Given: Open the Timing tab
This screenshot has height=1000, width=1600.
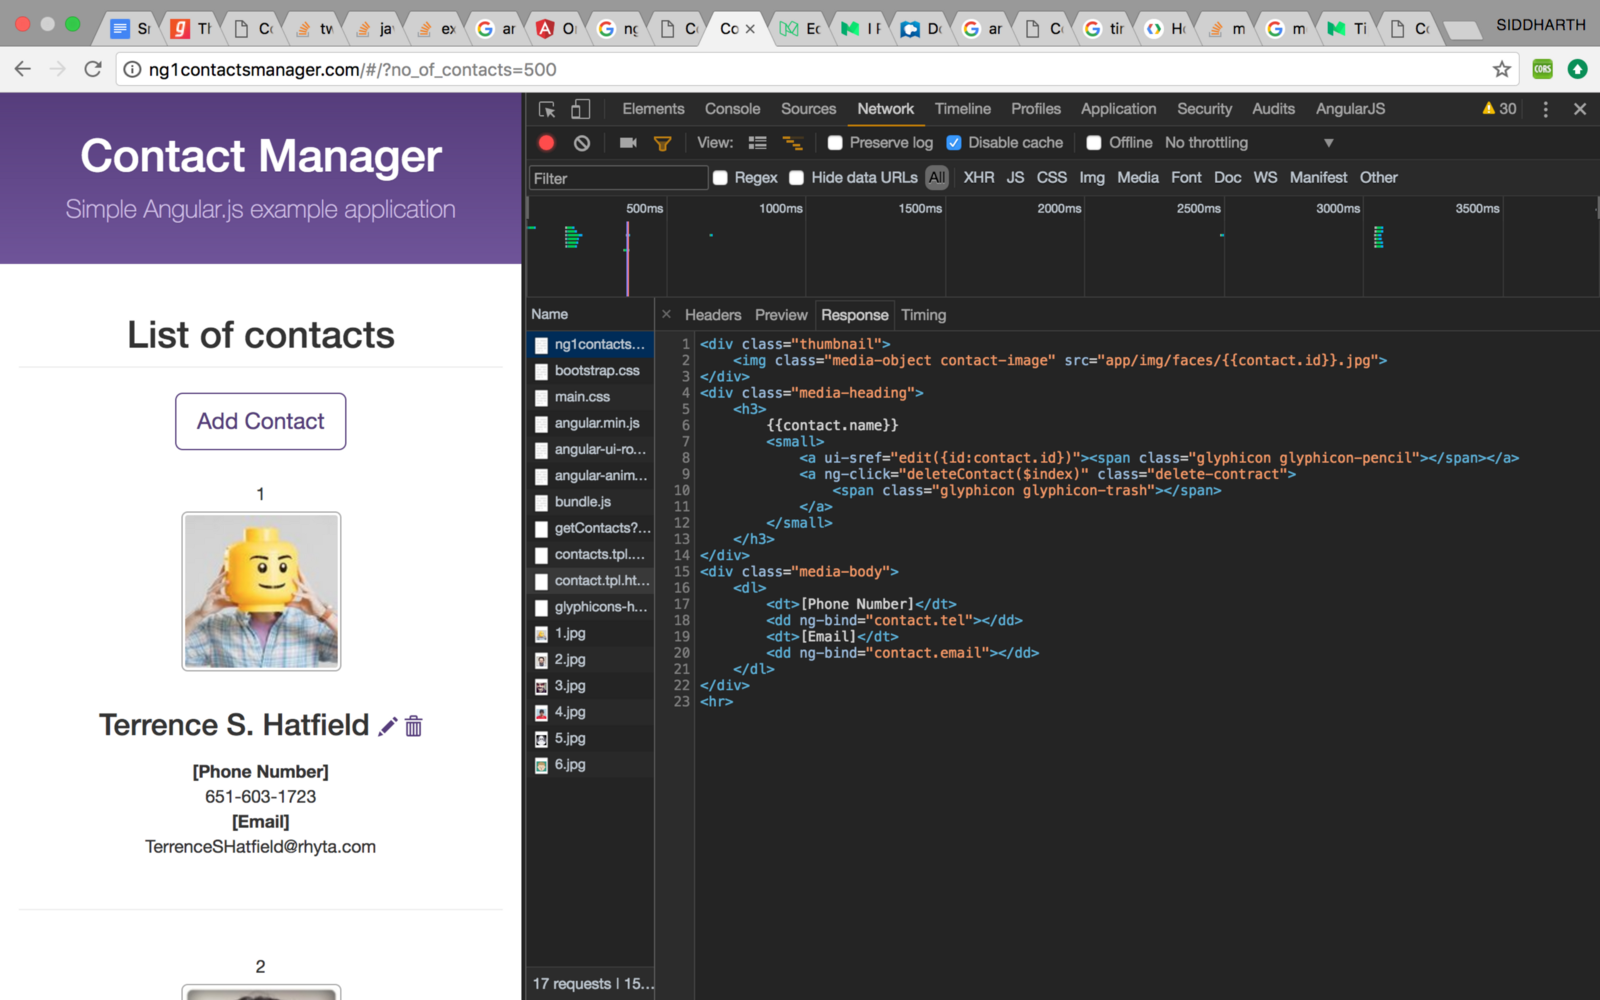Looking at the screenshot, I should [x=923, y=315].
